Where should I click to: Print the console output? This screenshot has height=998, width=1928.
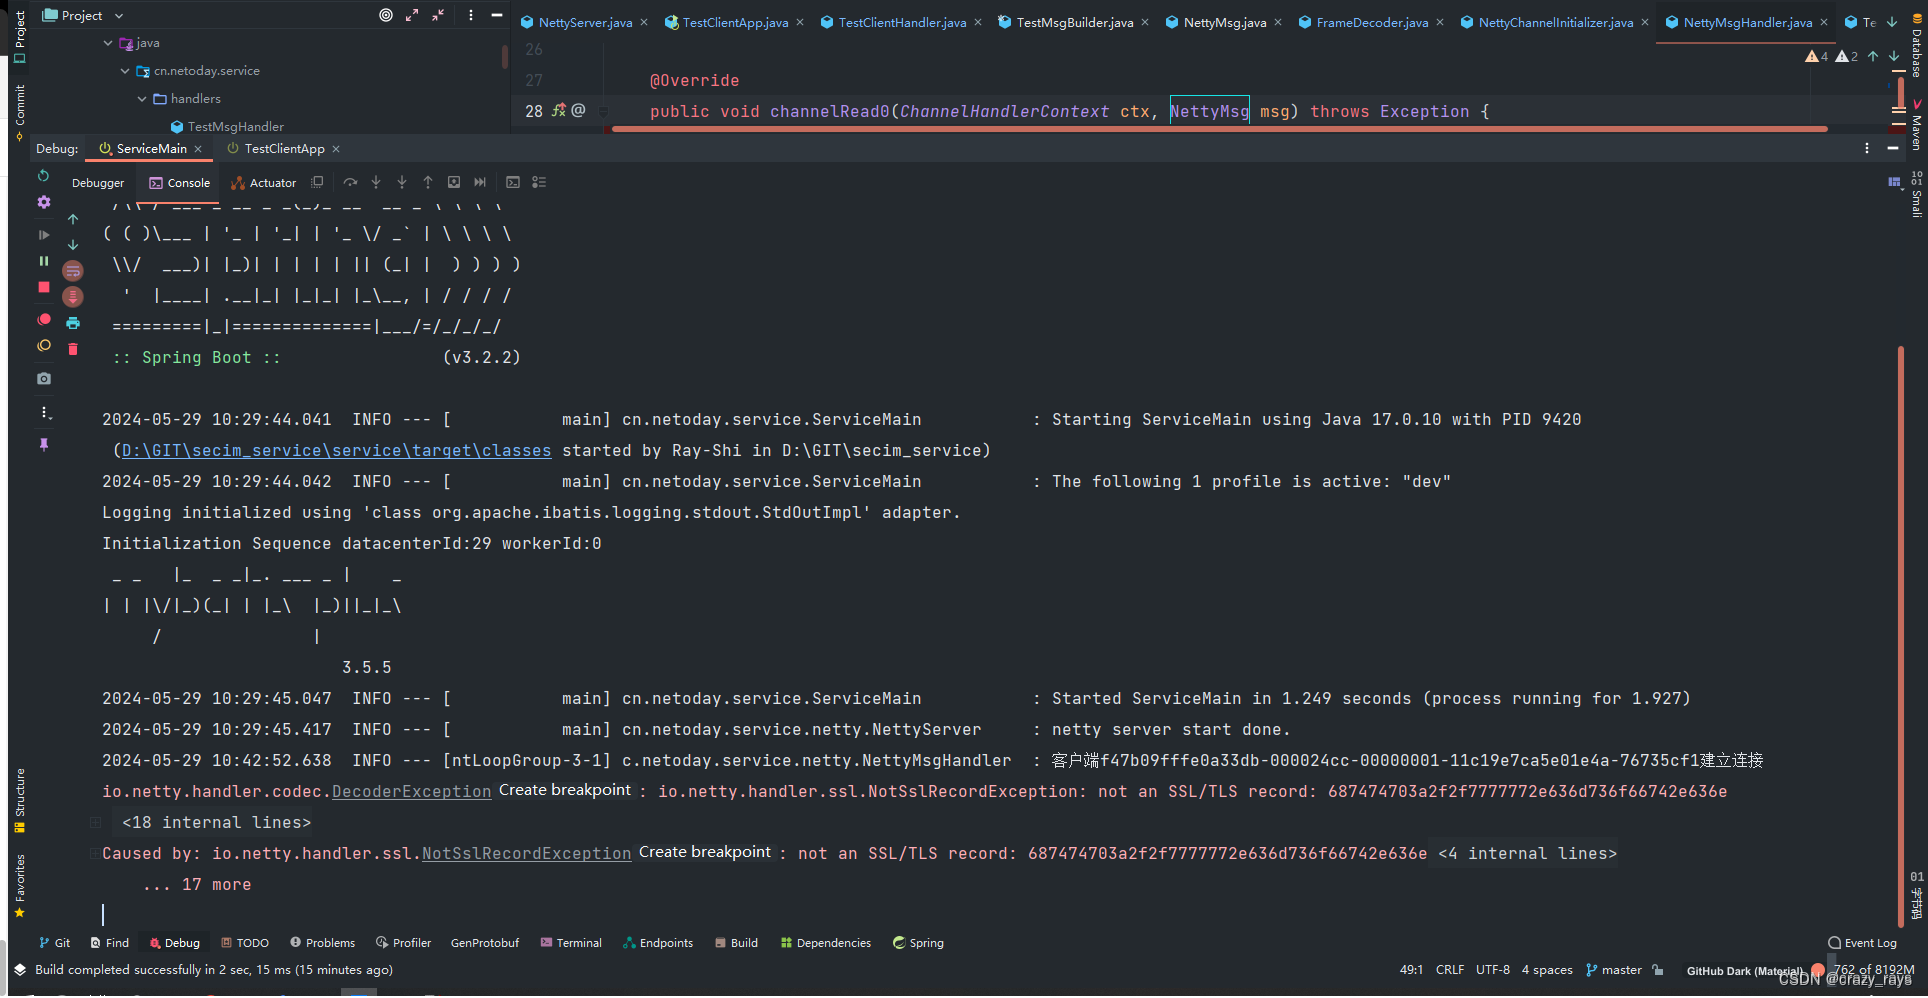click(x=73, y=323)
